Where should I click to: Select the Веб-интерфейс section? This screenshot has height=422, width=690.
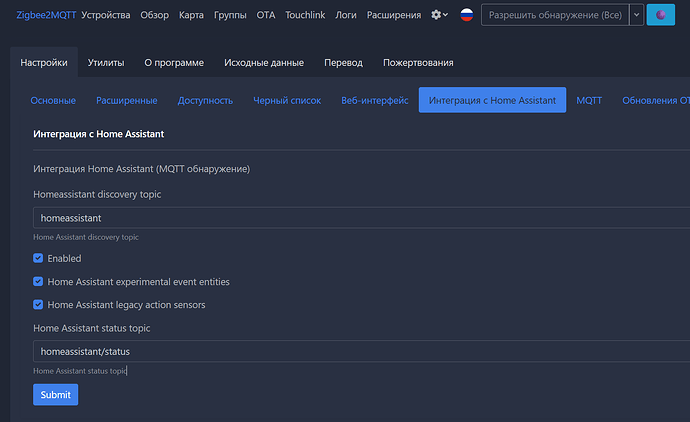point(374,100)
